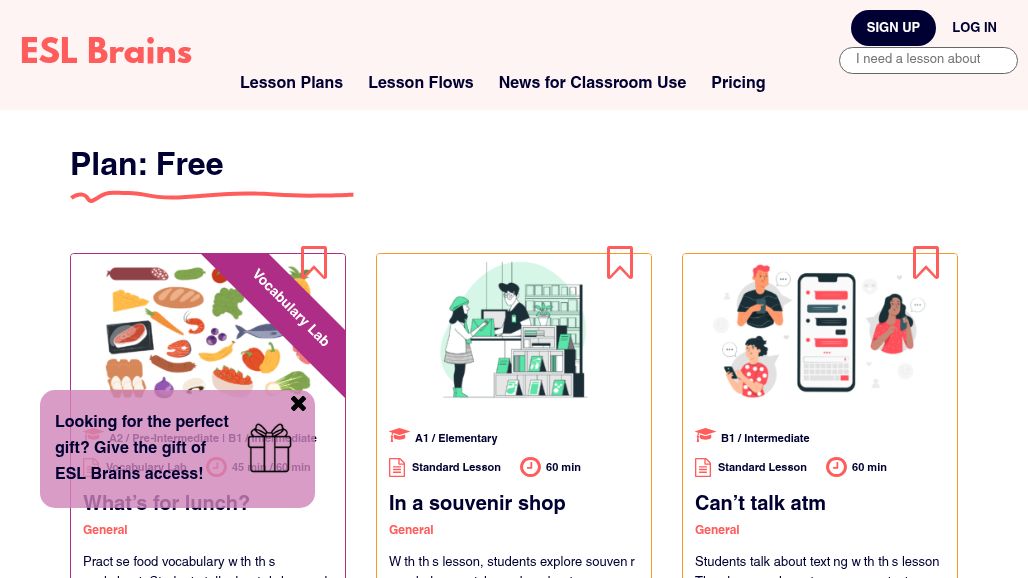This screenshot has height=578, width=1028.
Task: Open the souvenir shop illustration thumbnail
Action: coord(513,329)
